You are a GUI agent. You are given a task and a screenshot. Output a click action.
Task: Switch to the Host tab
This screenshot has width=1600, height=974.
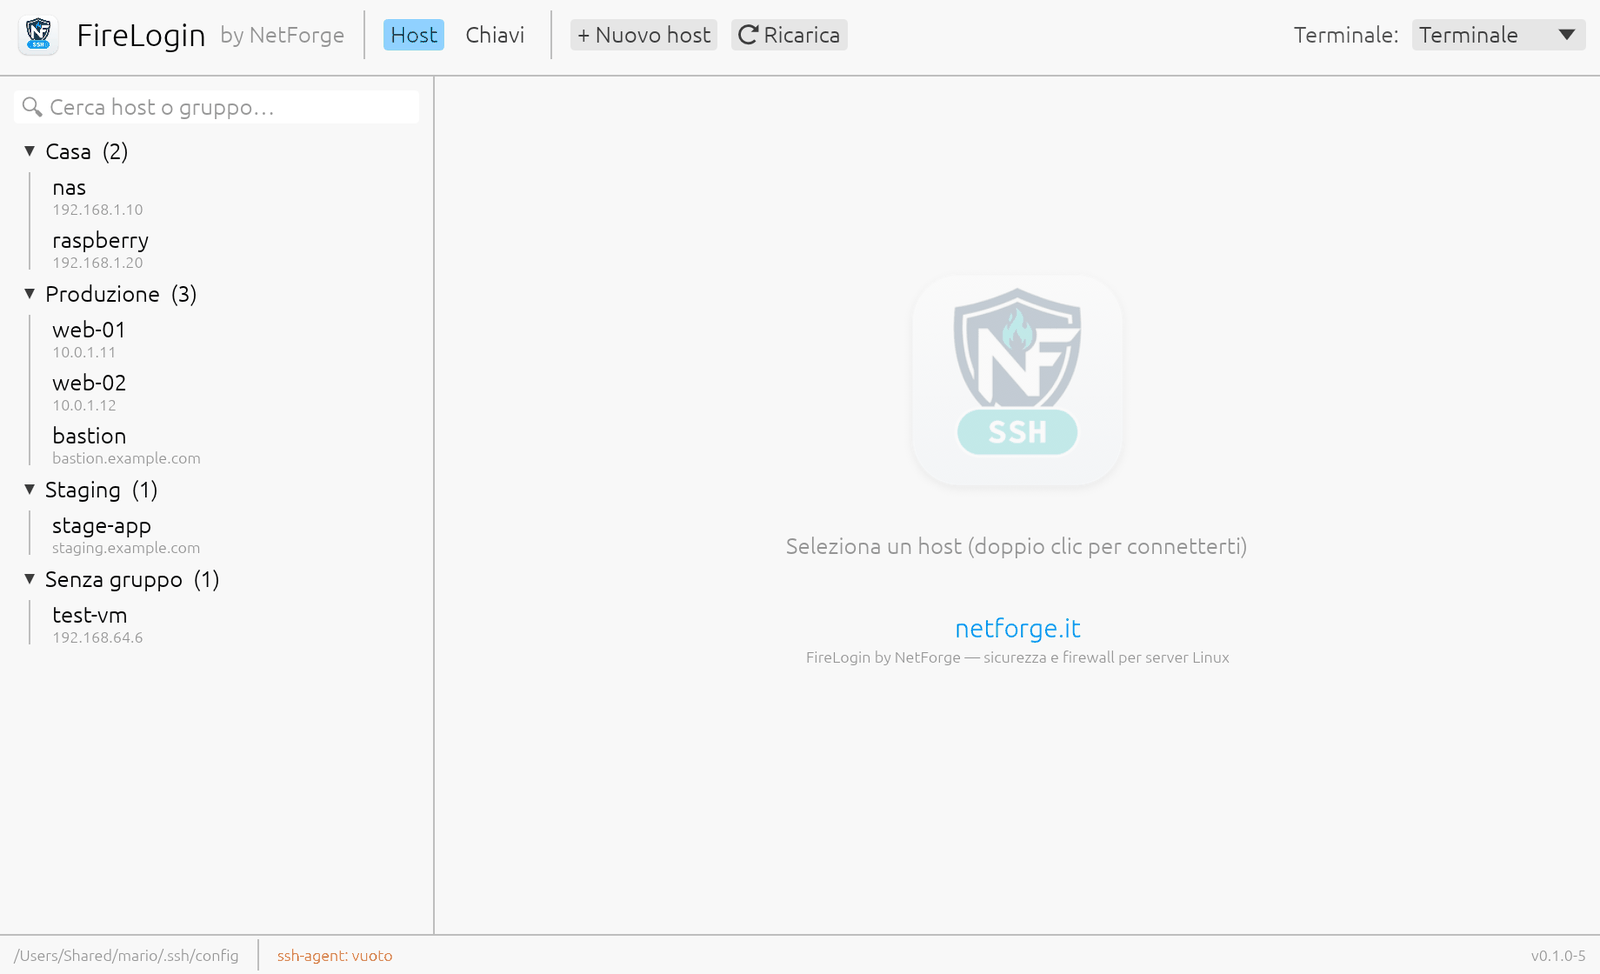pos(414,35)
